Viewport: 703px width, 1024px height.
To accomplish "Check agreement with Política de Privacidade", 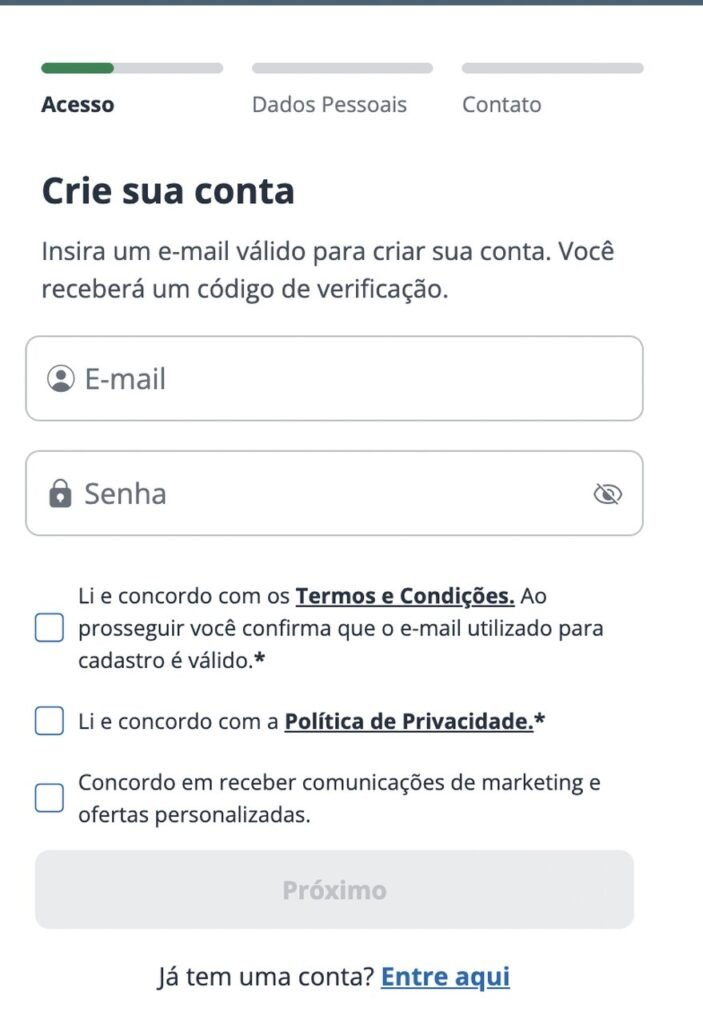I will [x=48, y=720].
